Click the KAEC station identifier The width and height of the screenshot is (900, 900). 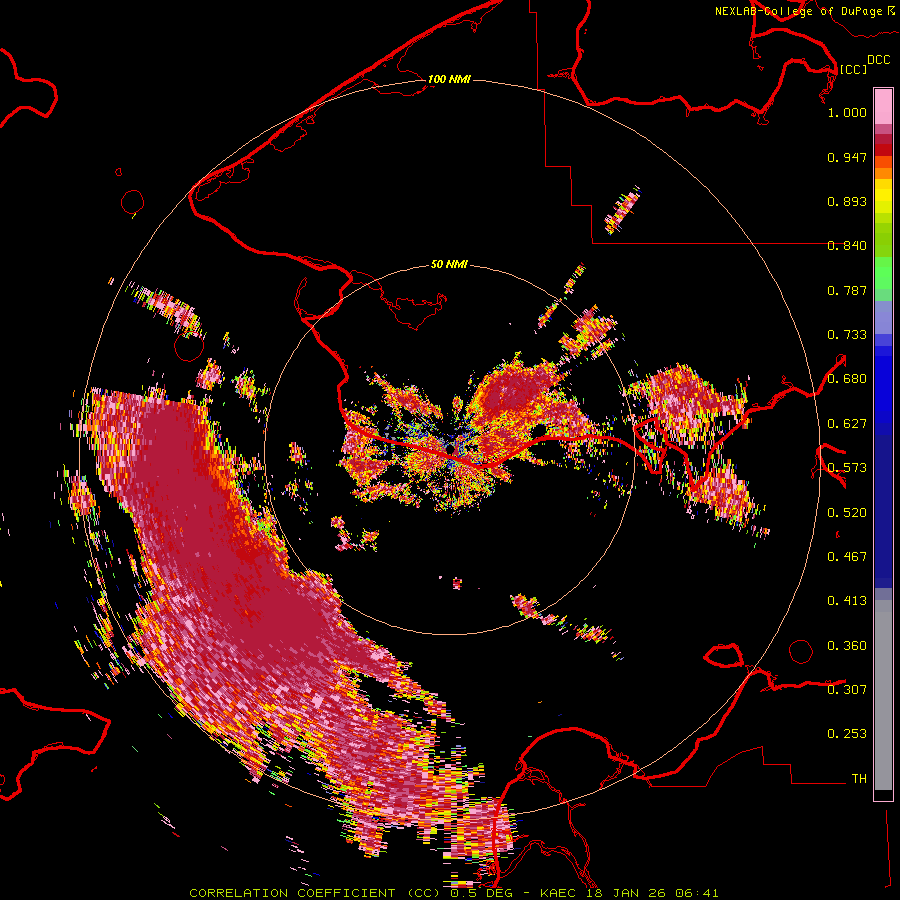pyautogui.click(x=559, y=893)
